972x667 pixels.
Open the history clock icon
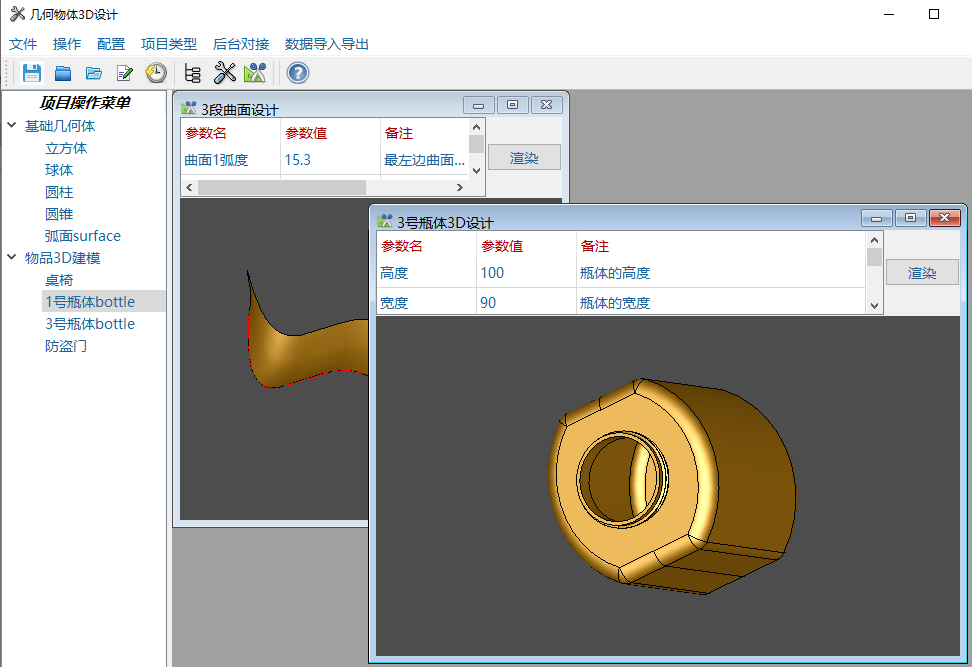(156, 73)
